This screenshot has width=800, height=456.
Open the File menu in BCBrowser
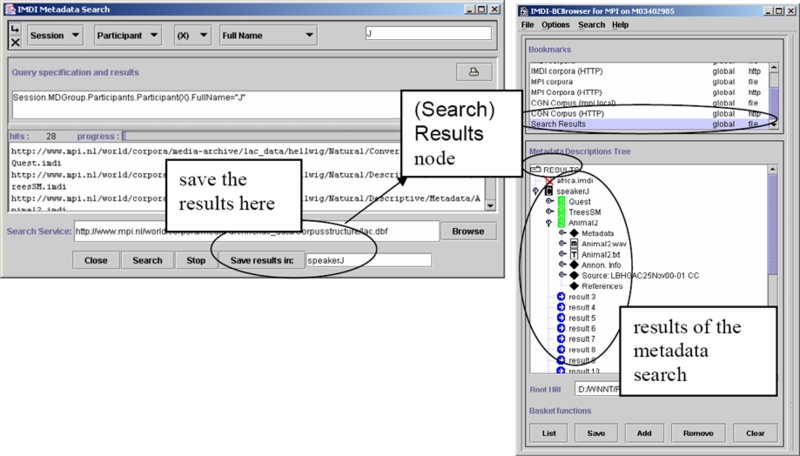(x=528, y=24)
